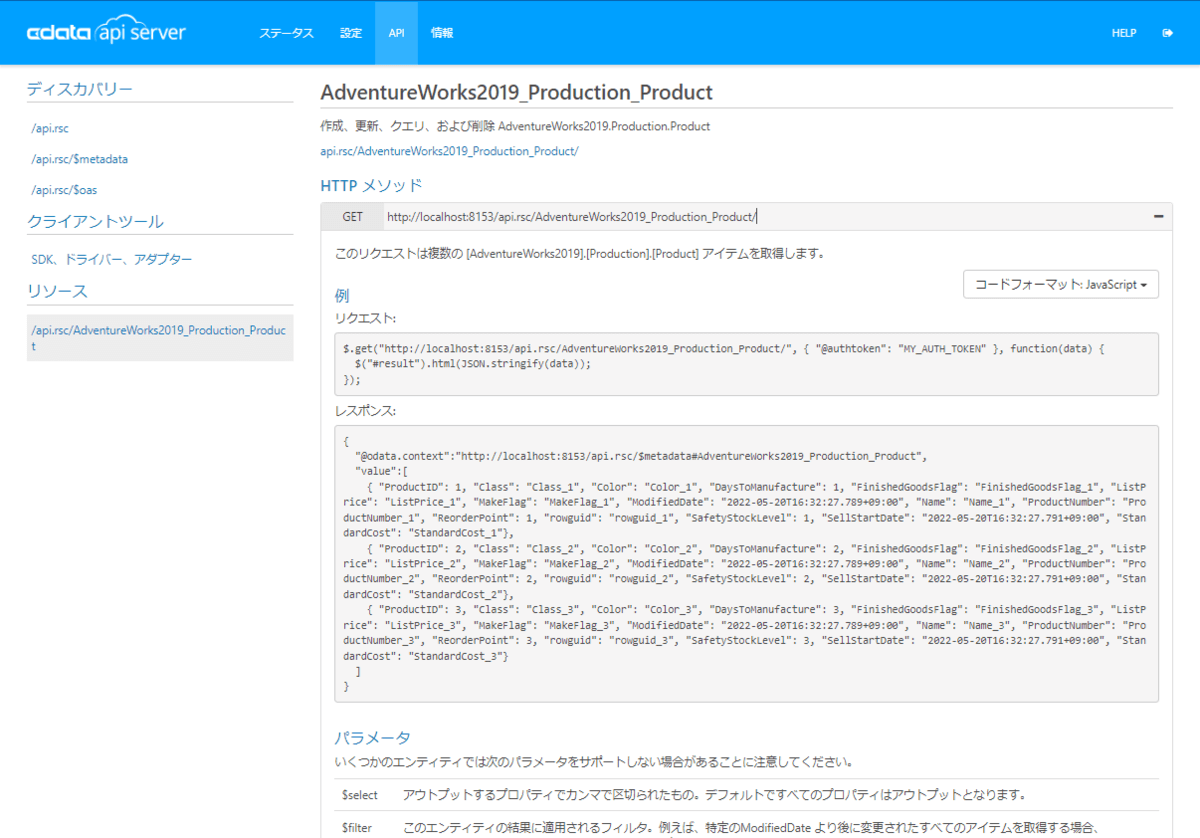Open the /api.rsc discovery link

click(50, 128)
